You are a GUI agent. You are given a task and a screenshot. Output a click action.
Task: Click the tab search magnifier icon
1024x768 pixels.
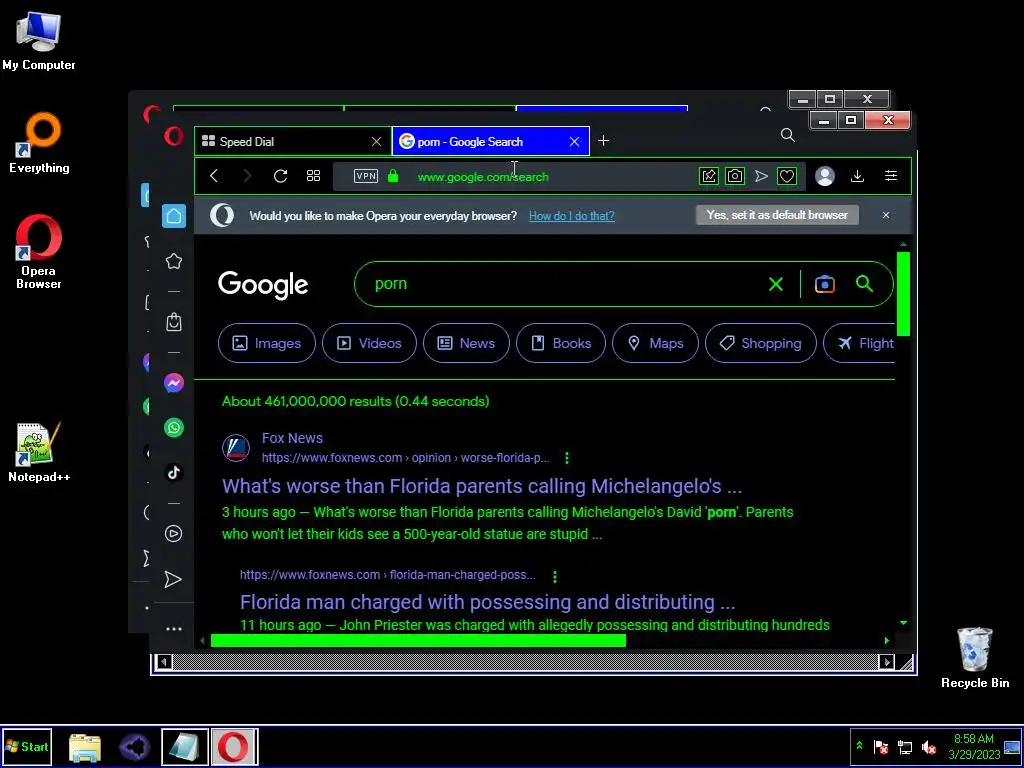[788, 135]
